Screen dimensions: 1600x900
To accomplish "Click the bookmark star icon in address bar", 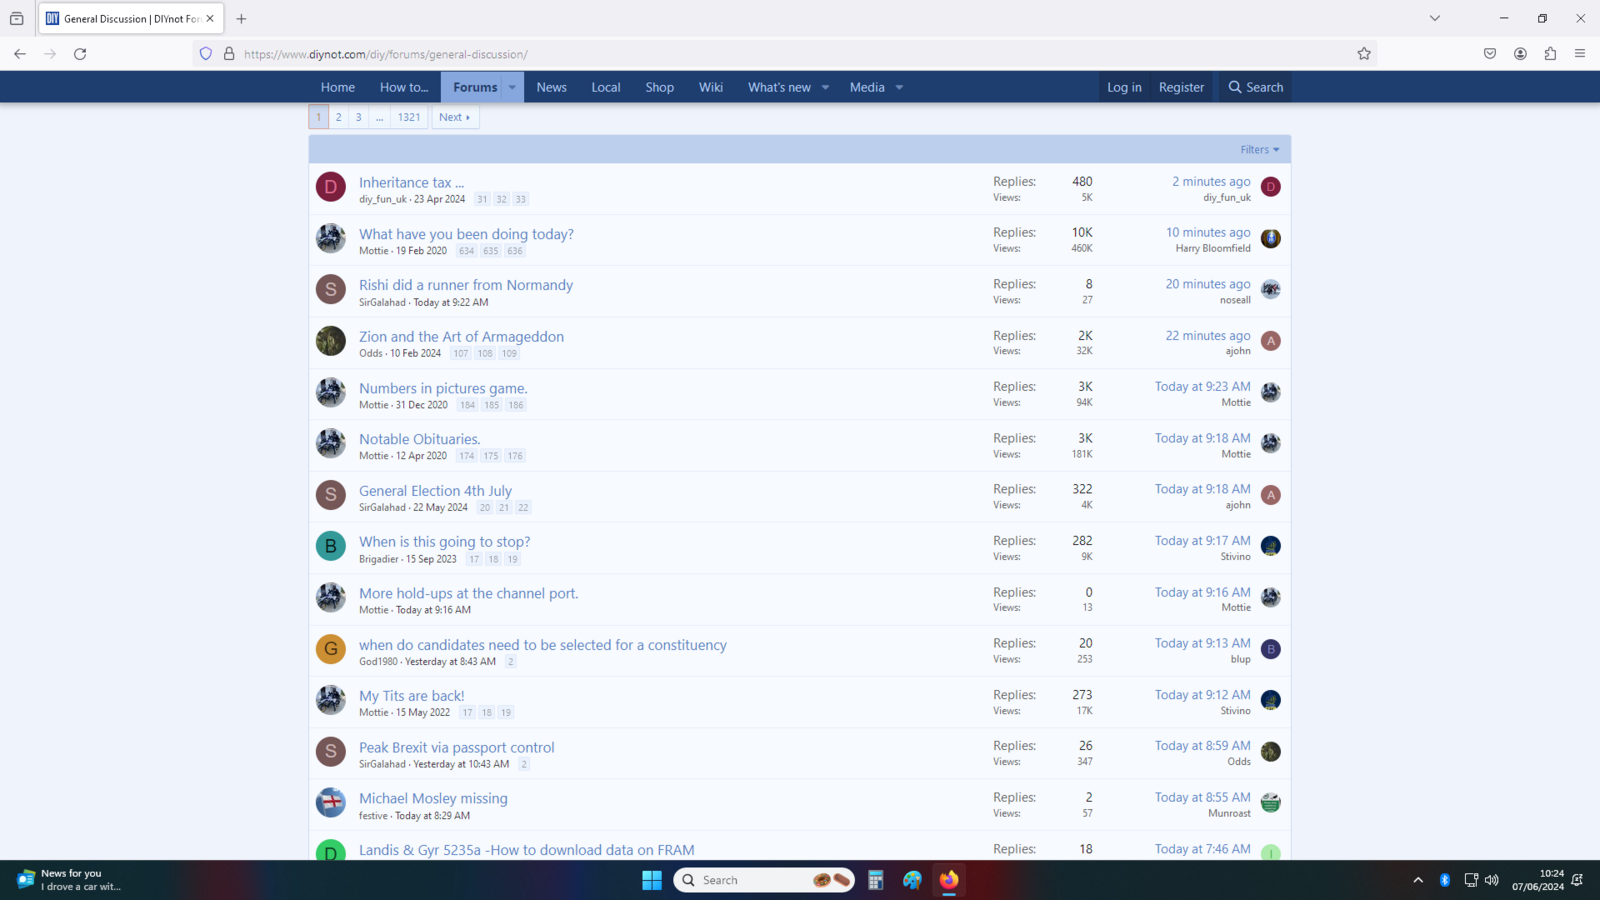I will click(x=1363, y=54).
